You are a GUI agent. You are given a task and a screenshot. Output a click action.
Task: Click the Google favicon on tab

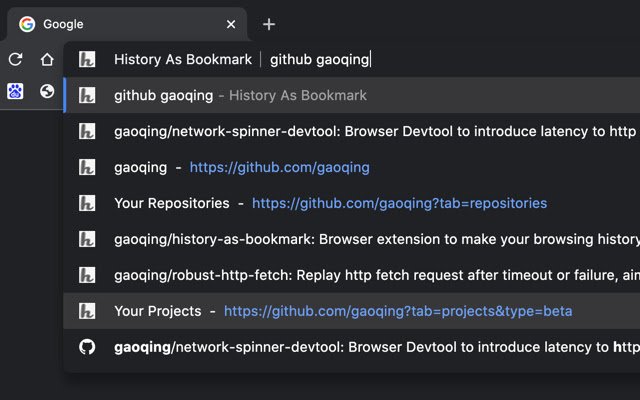(27, 24)
